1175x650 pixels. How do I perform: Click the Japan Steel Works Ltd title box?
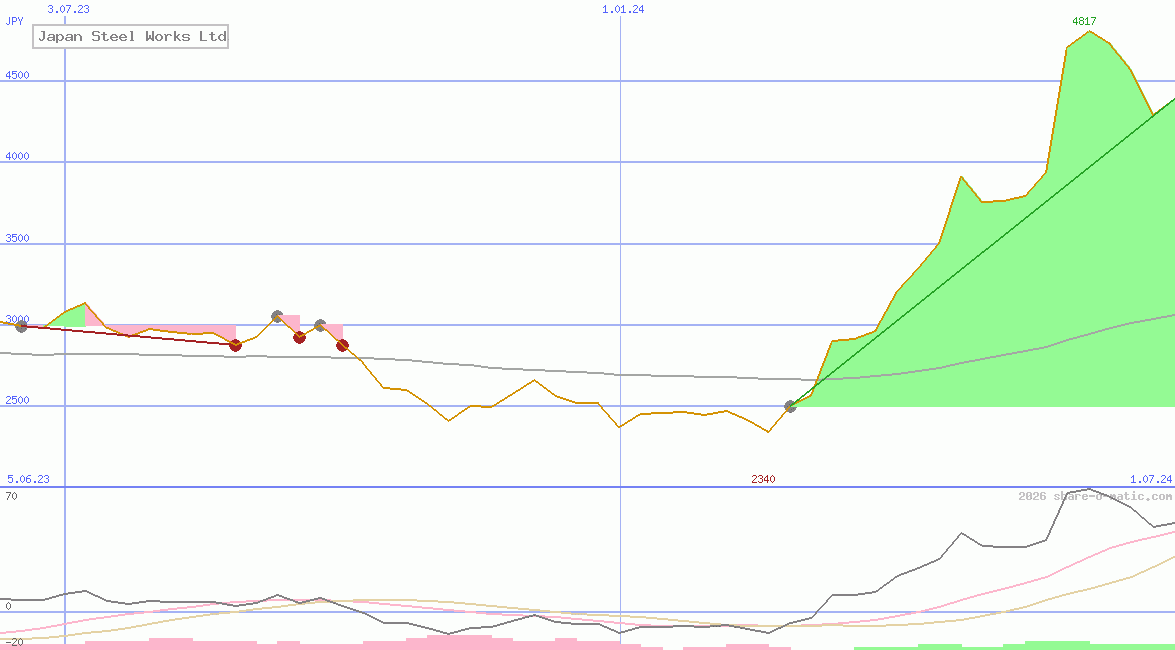point(130,36)
